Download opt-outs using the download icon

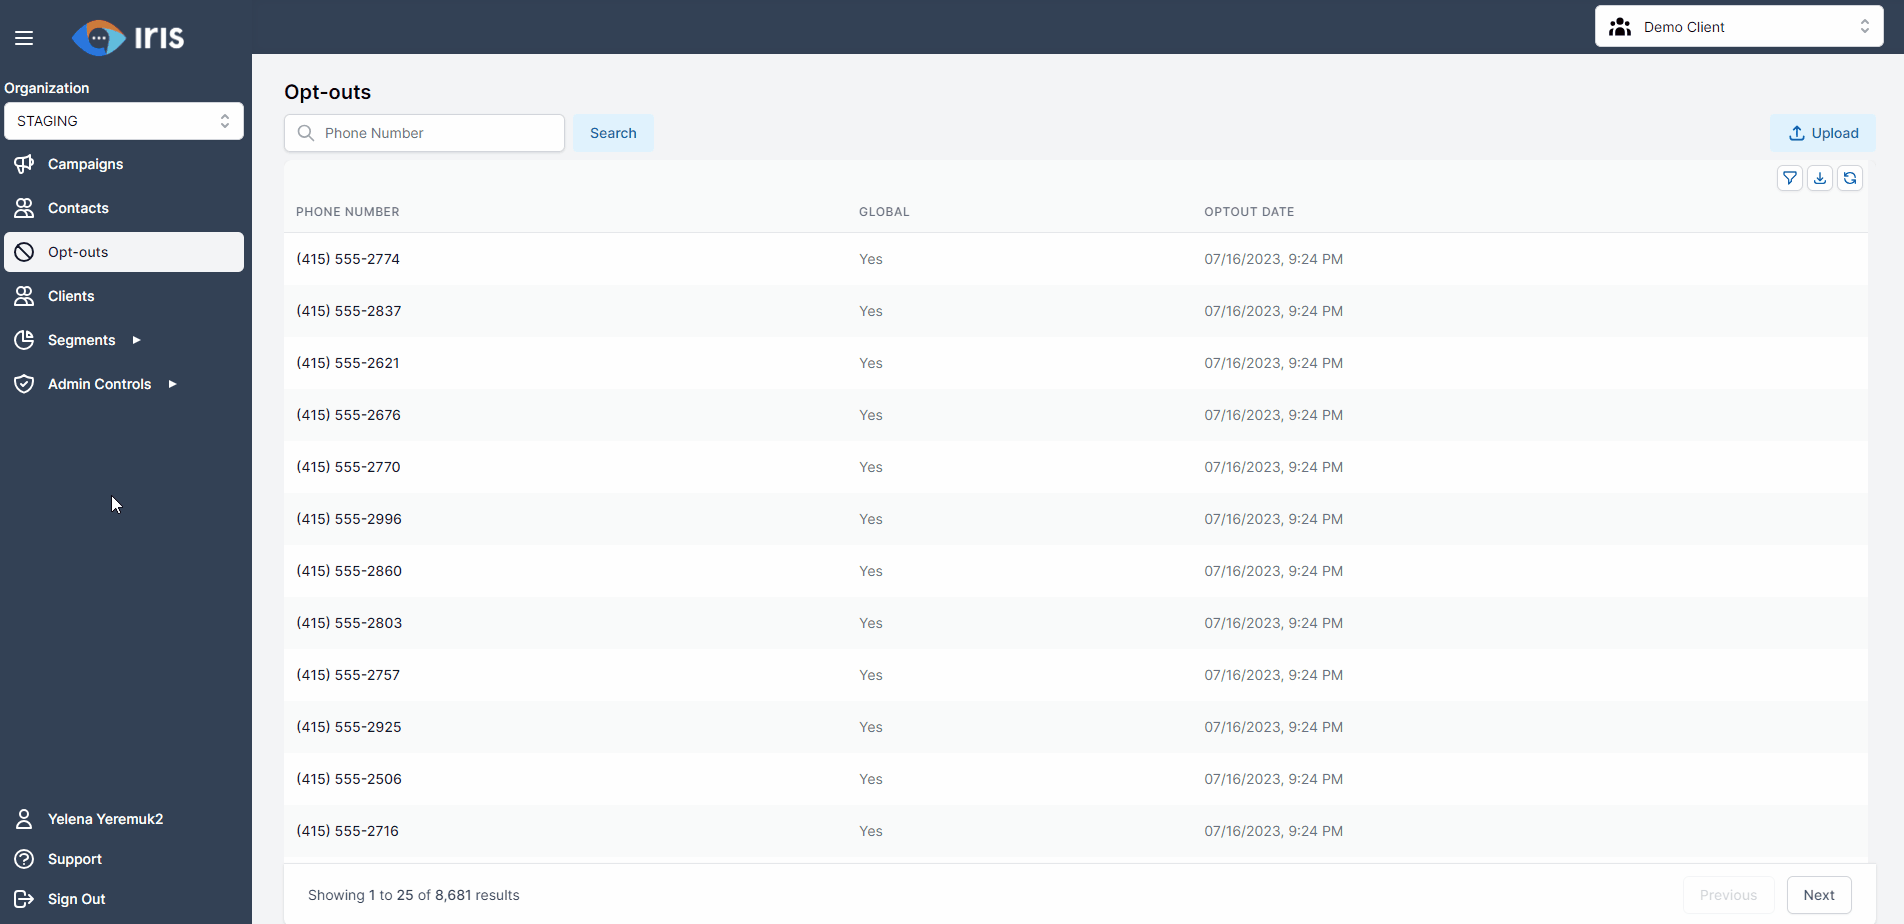click(1820, 178)
